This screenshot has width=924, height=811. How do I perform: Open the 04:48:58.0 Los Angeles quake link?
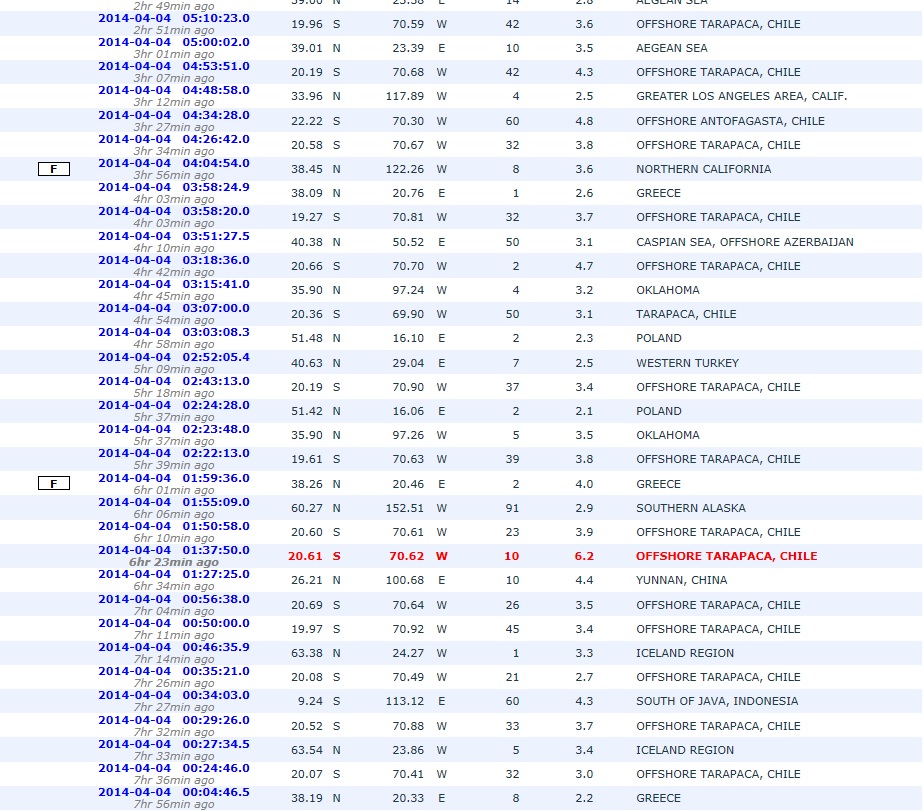(174, 90)
